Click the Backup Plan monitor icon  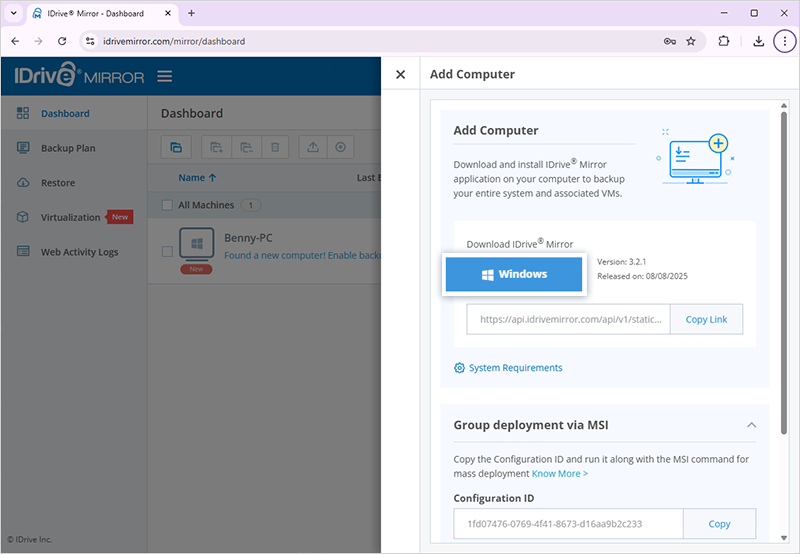[23, 148]
